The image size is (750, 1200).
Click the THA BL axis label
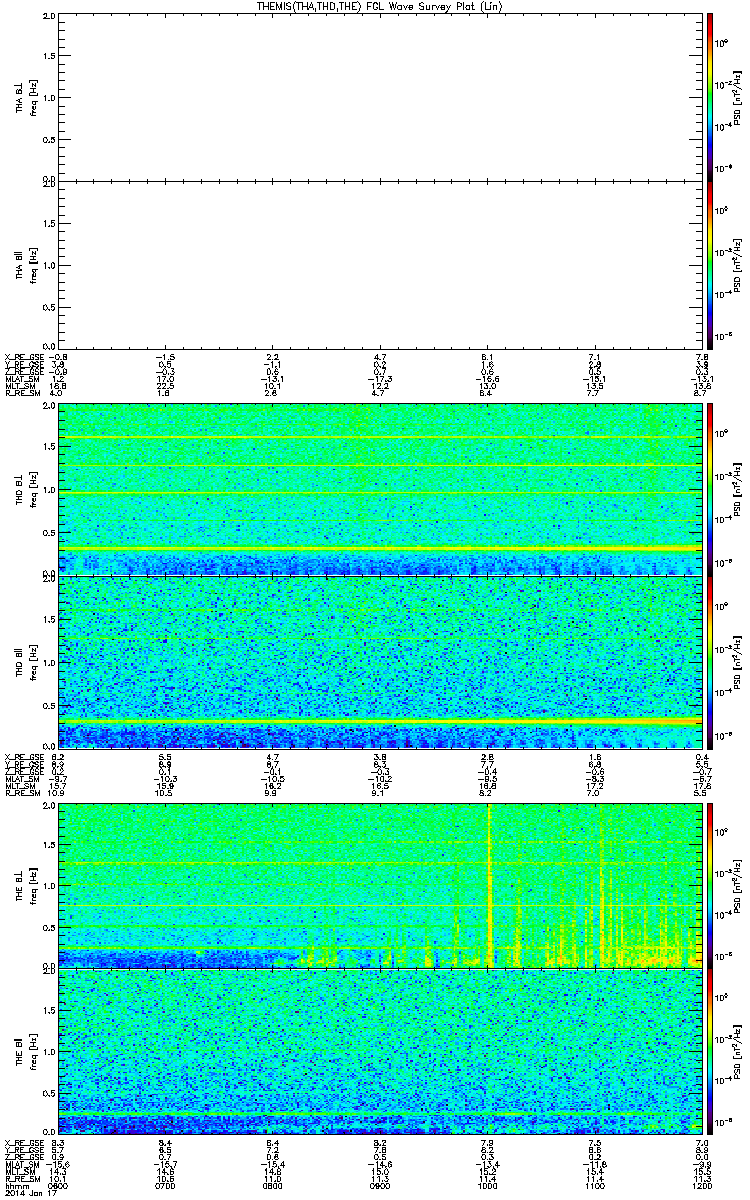(x=20, y=96)
